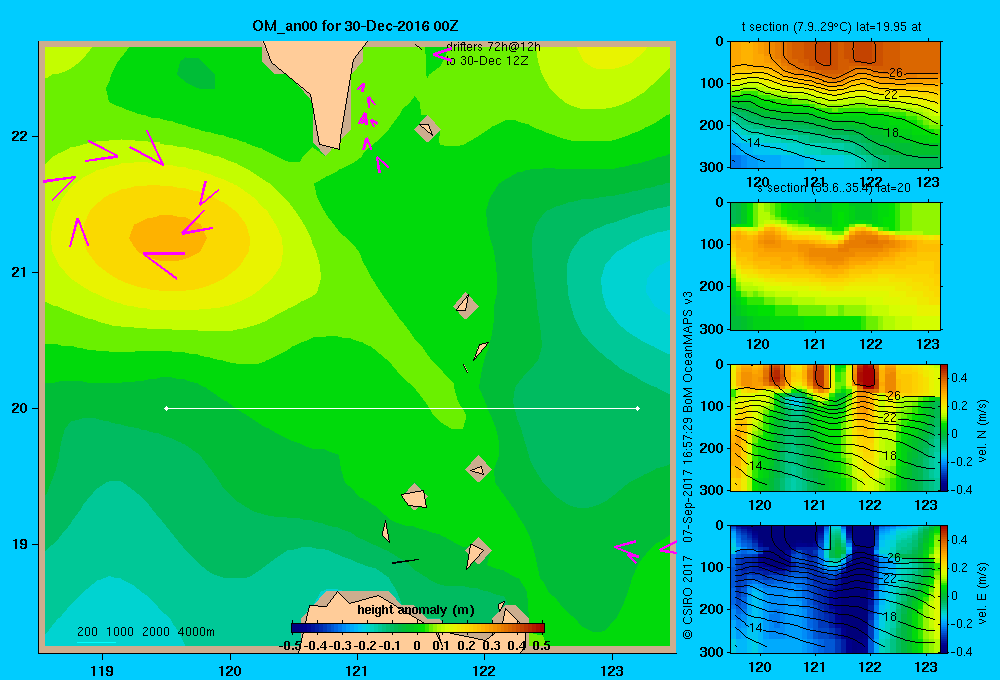The height and width of the screenshot is (680, 1000).
Task: Click the -0.5 value on height anomaly scale
Action: pos(290,646)
